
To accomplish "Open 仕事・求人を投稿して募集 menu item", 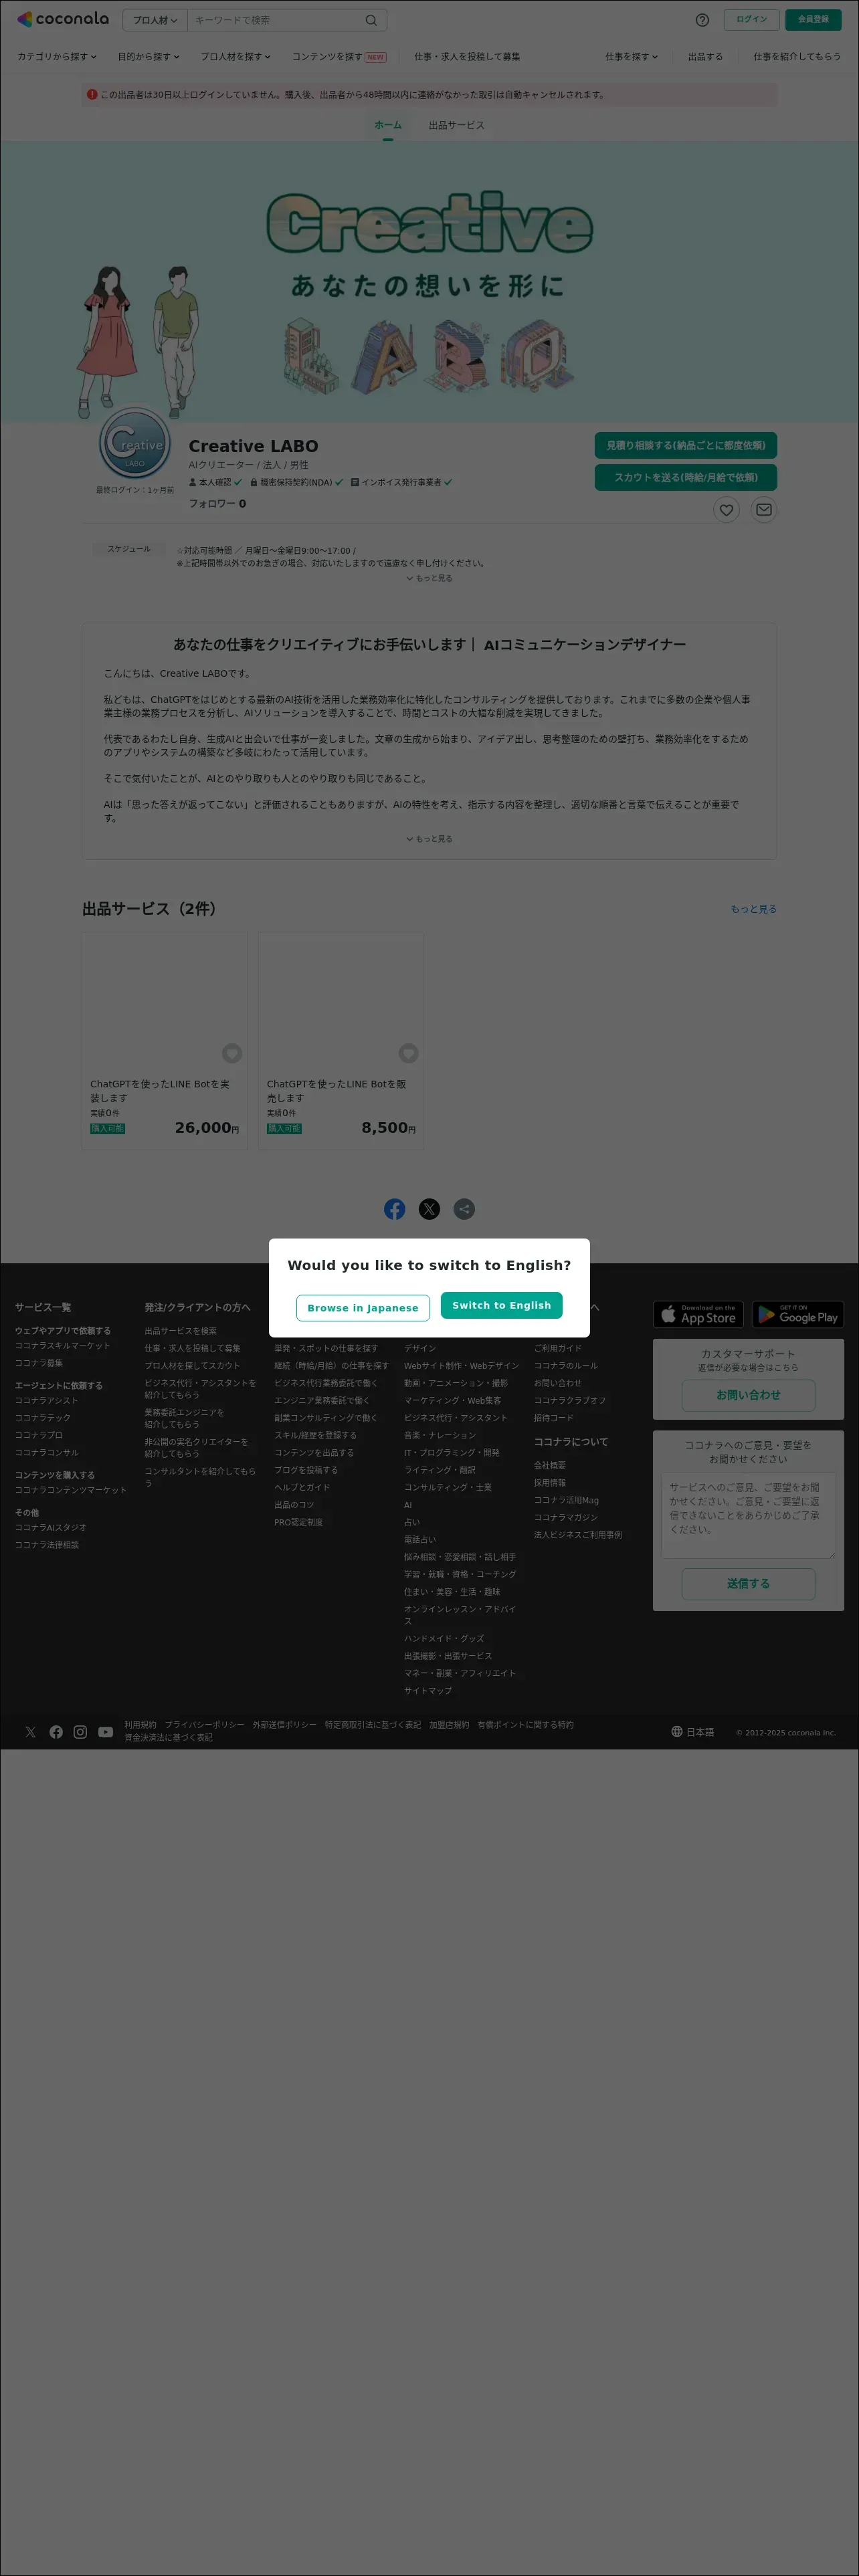I will coord(467,57).
